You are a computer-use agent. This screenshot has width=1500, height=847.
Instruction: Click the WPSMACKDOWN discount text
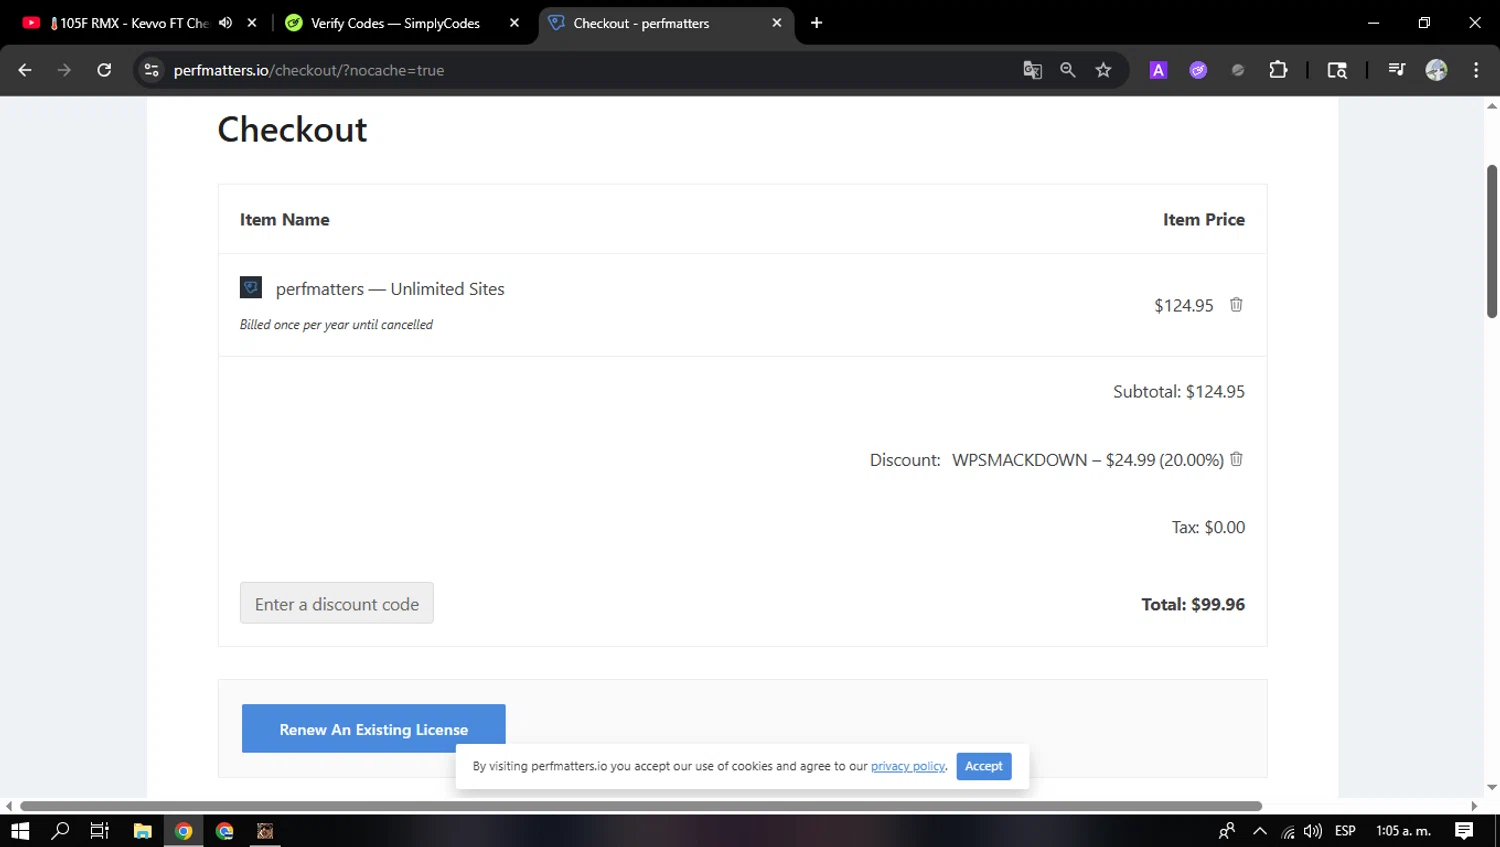coord(1088,460)
